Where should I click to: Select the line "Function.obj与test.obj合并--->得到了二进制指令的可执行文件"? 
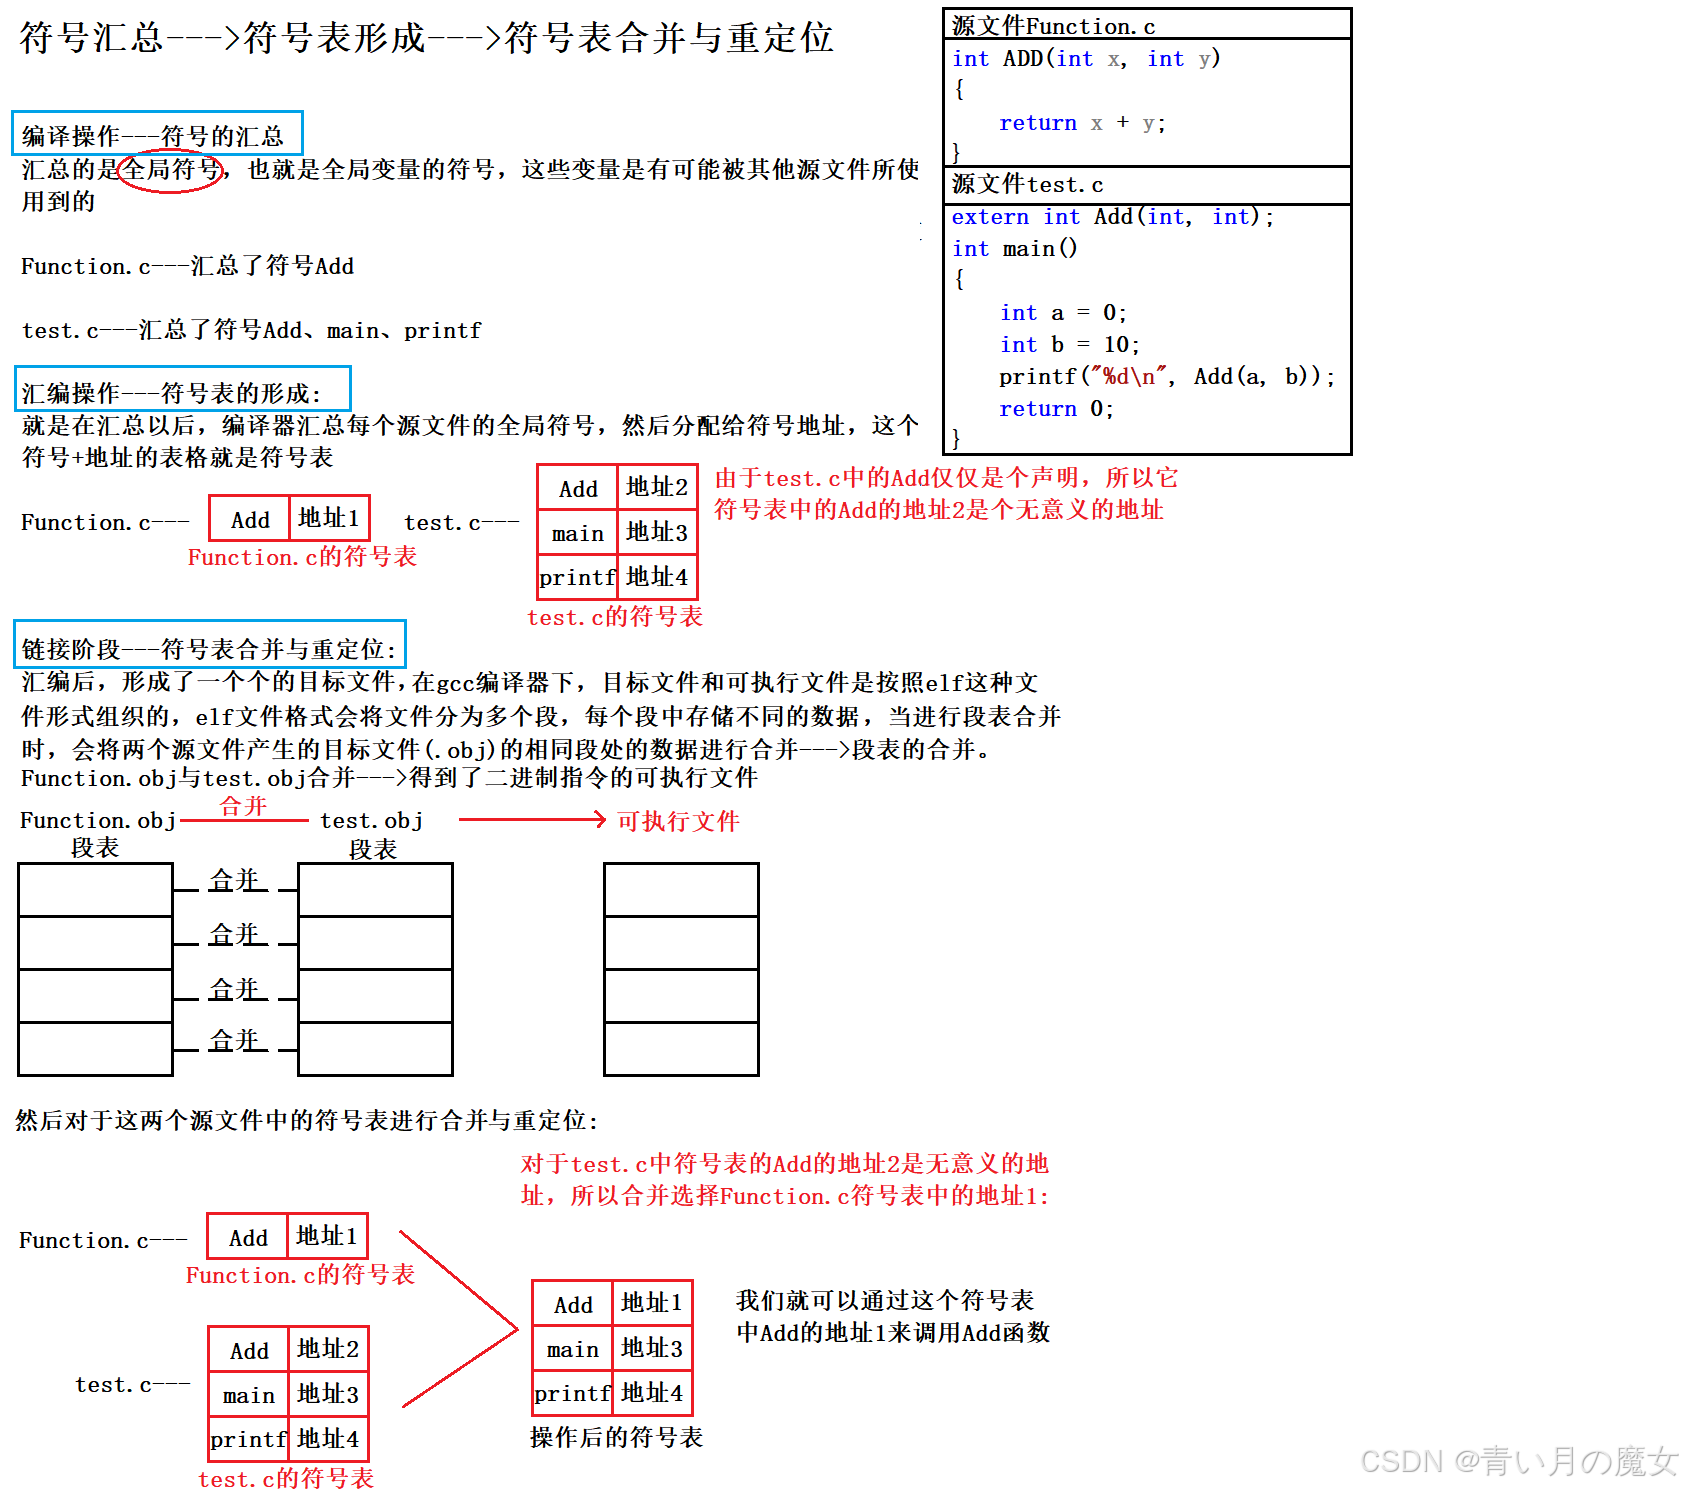(389, 778)
